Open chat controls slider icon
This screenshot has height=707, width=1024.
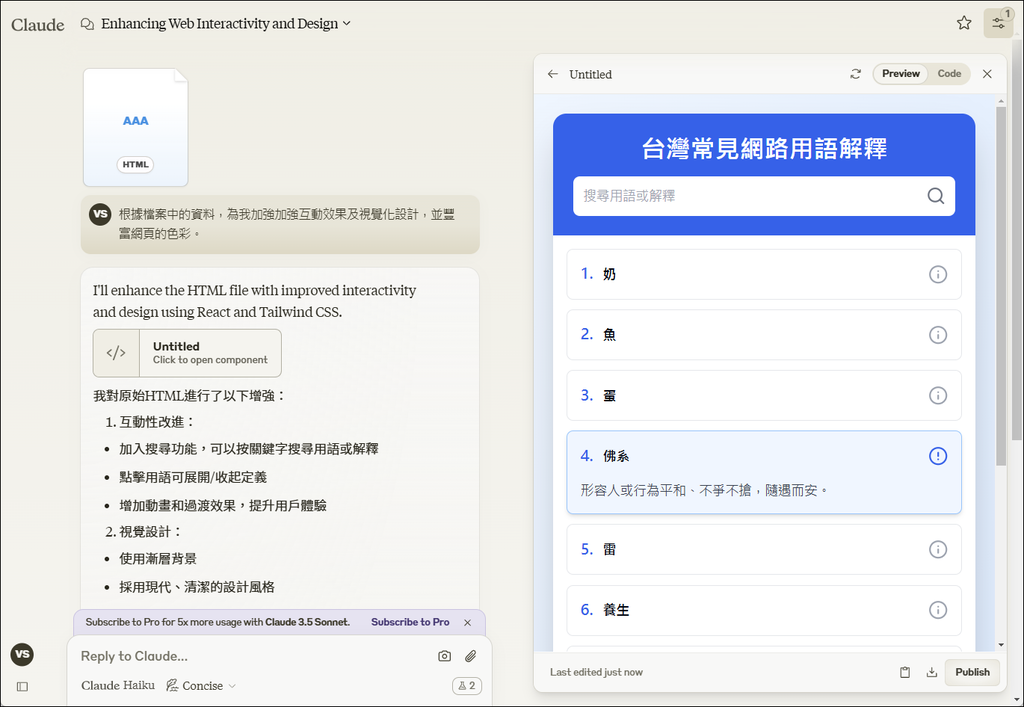[998, 24]
